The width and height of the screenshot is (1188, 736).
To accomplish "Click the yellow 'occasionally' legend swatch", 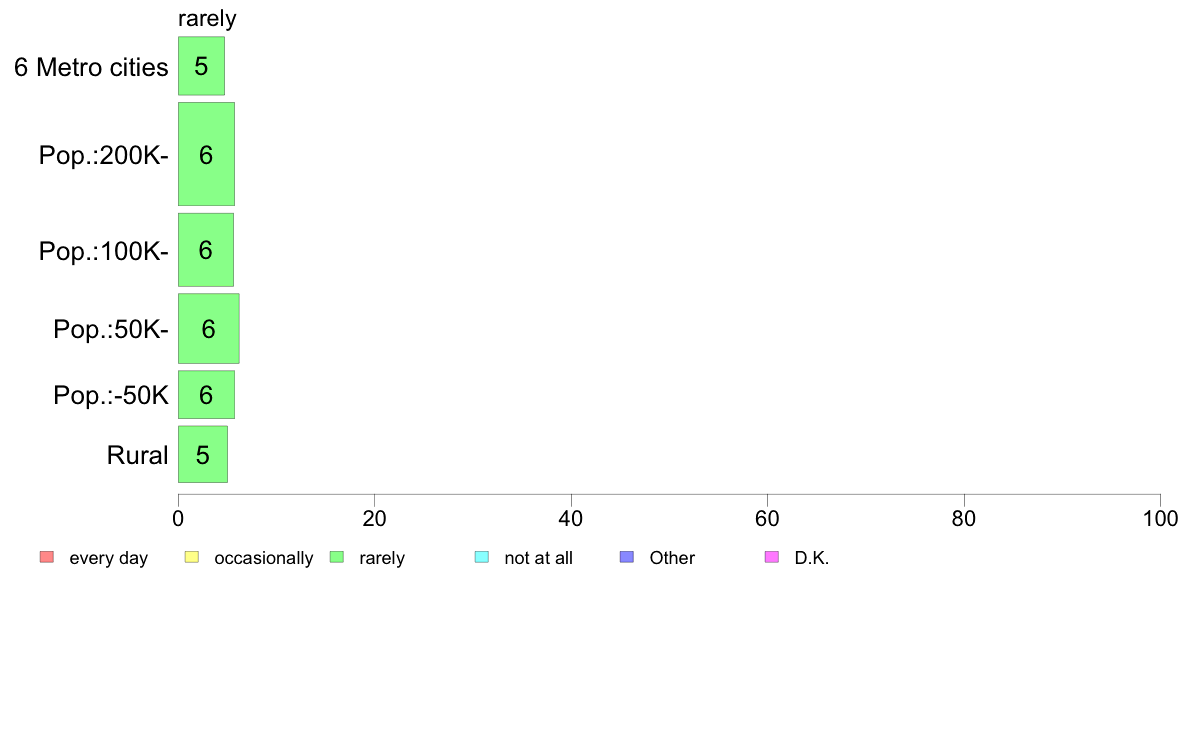I will [x=191, y=557].
